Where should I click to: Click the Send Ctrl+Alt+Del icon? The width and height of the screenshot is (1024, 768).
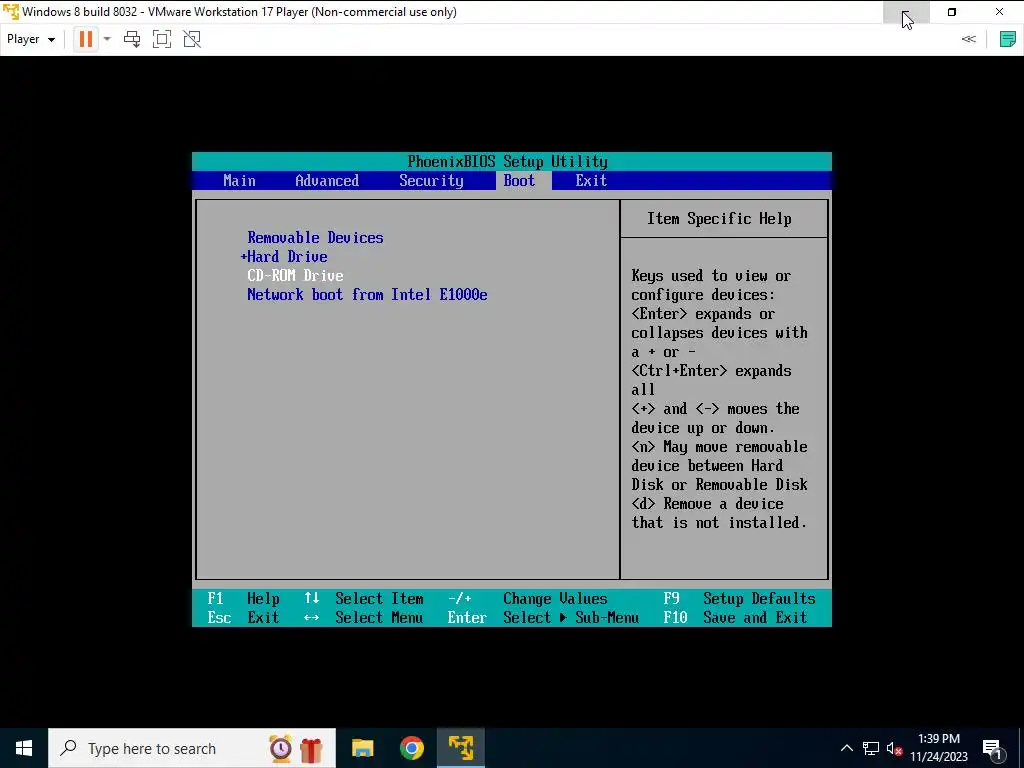[132, 39]
